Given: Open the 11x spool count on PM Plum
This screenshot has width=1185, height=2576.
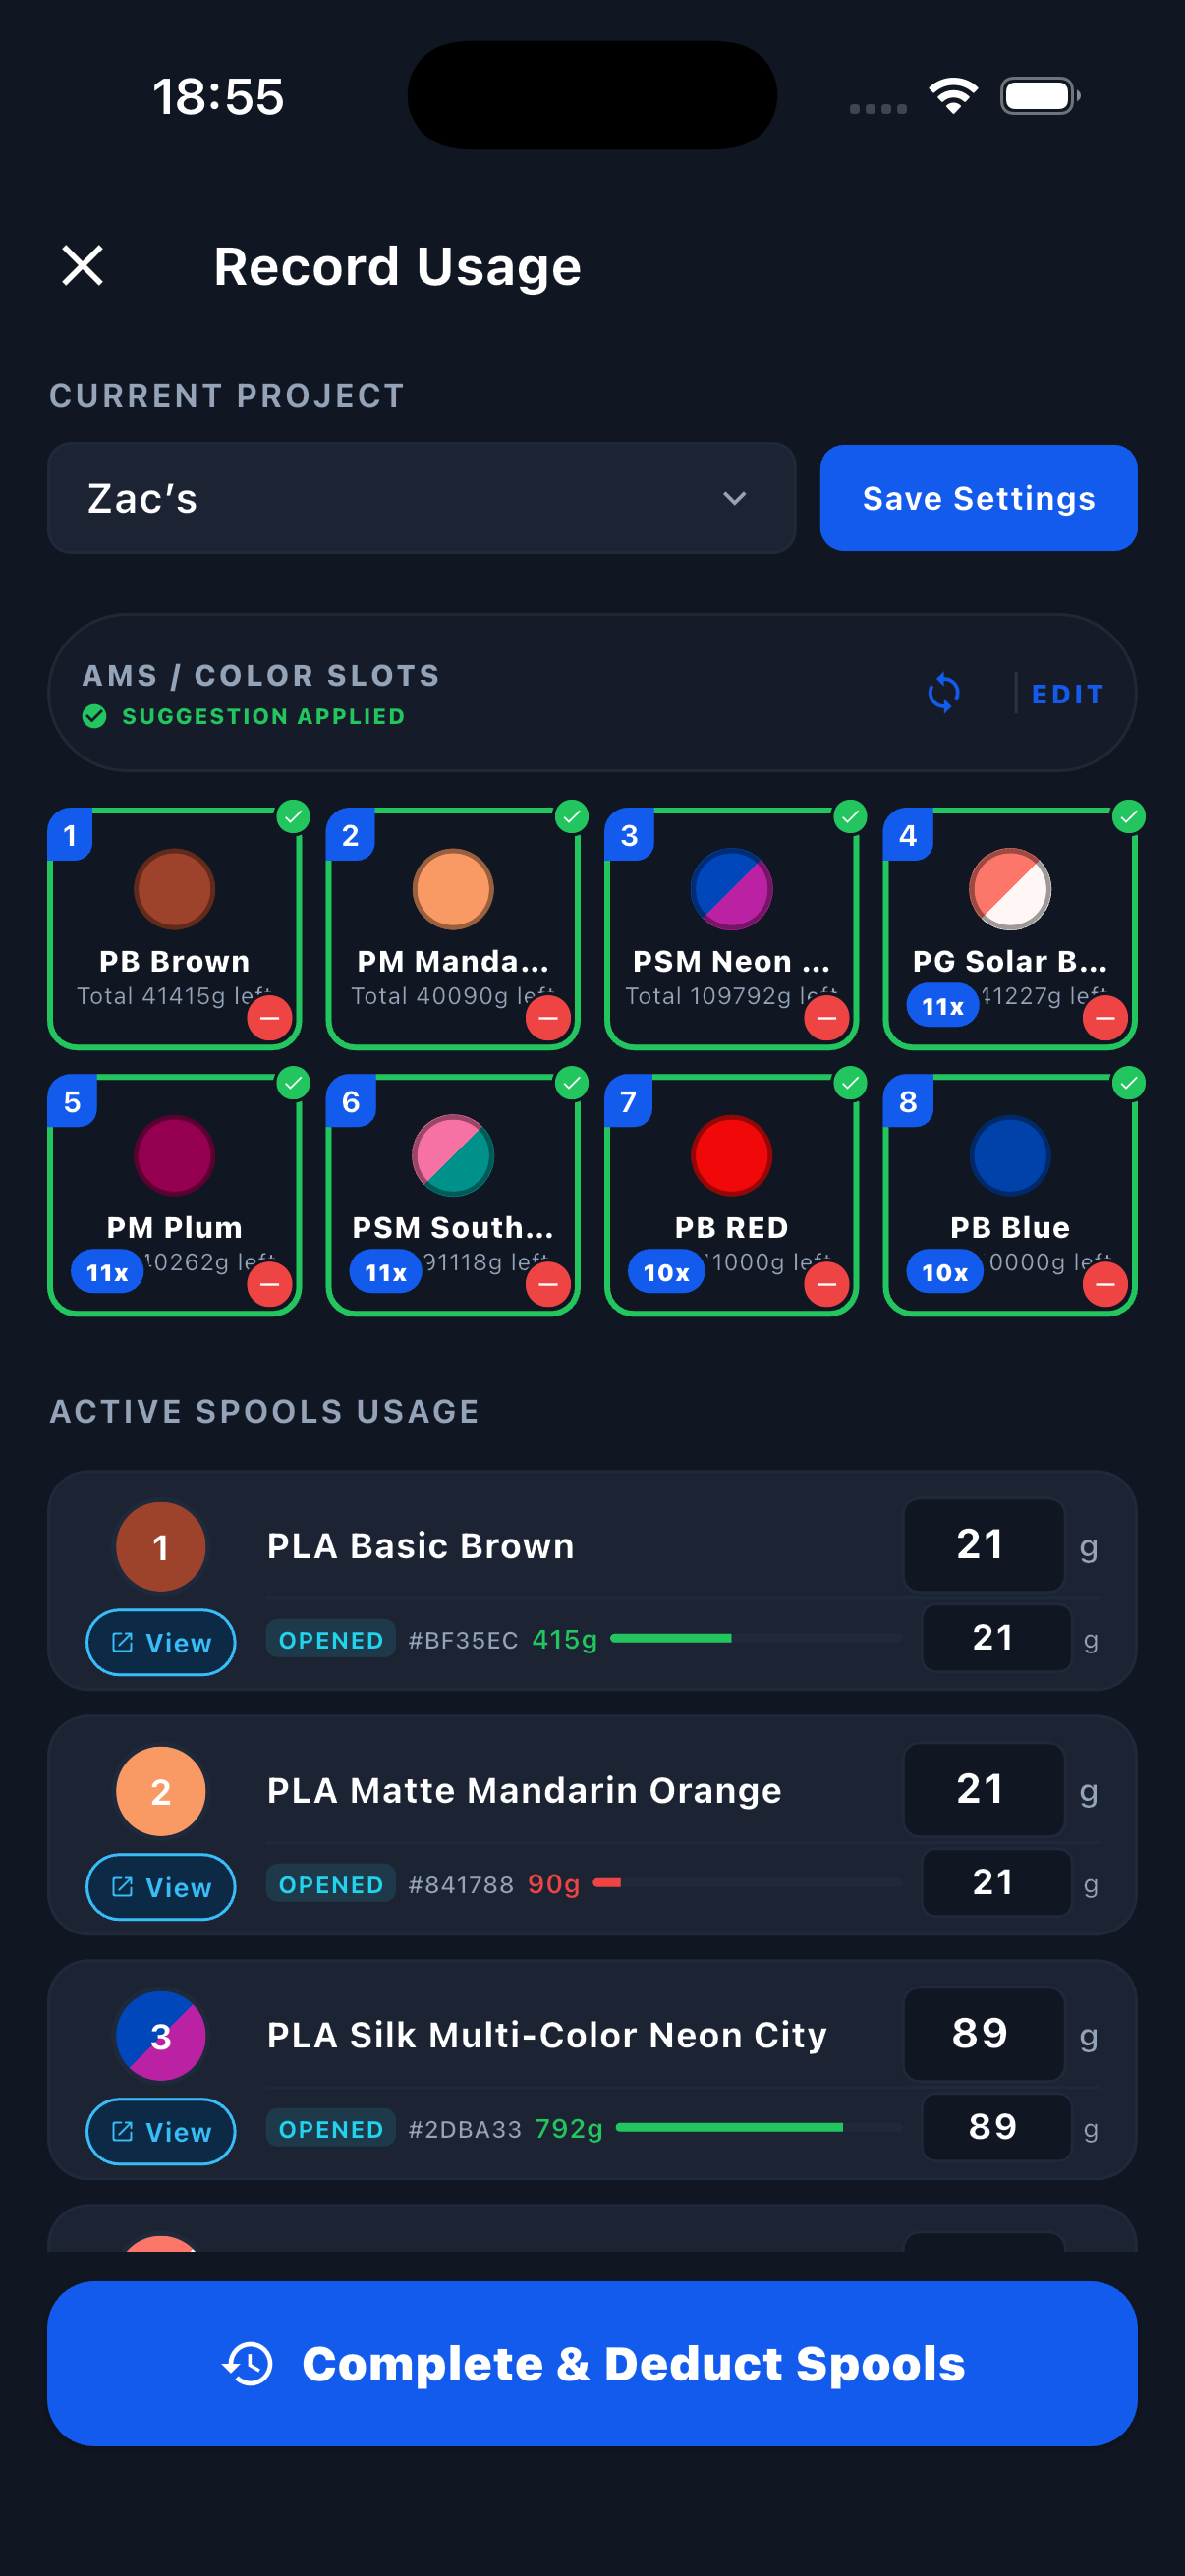Looking at the screenshot, I should pos(107,1272).
